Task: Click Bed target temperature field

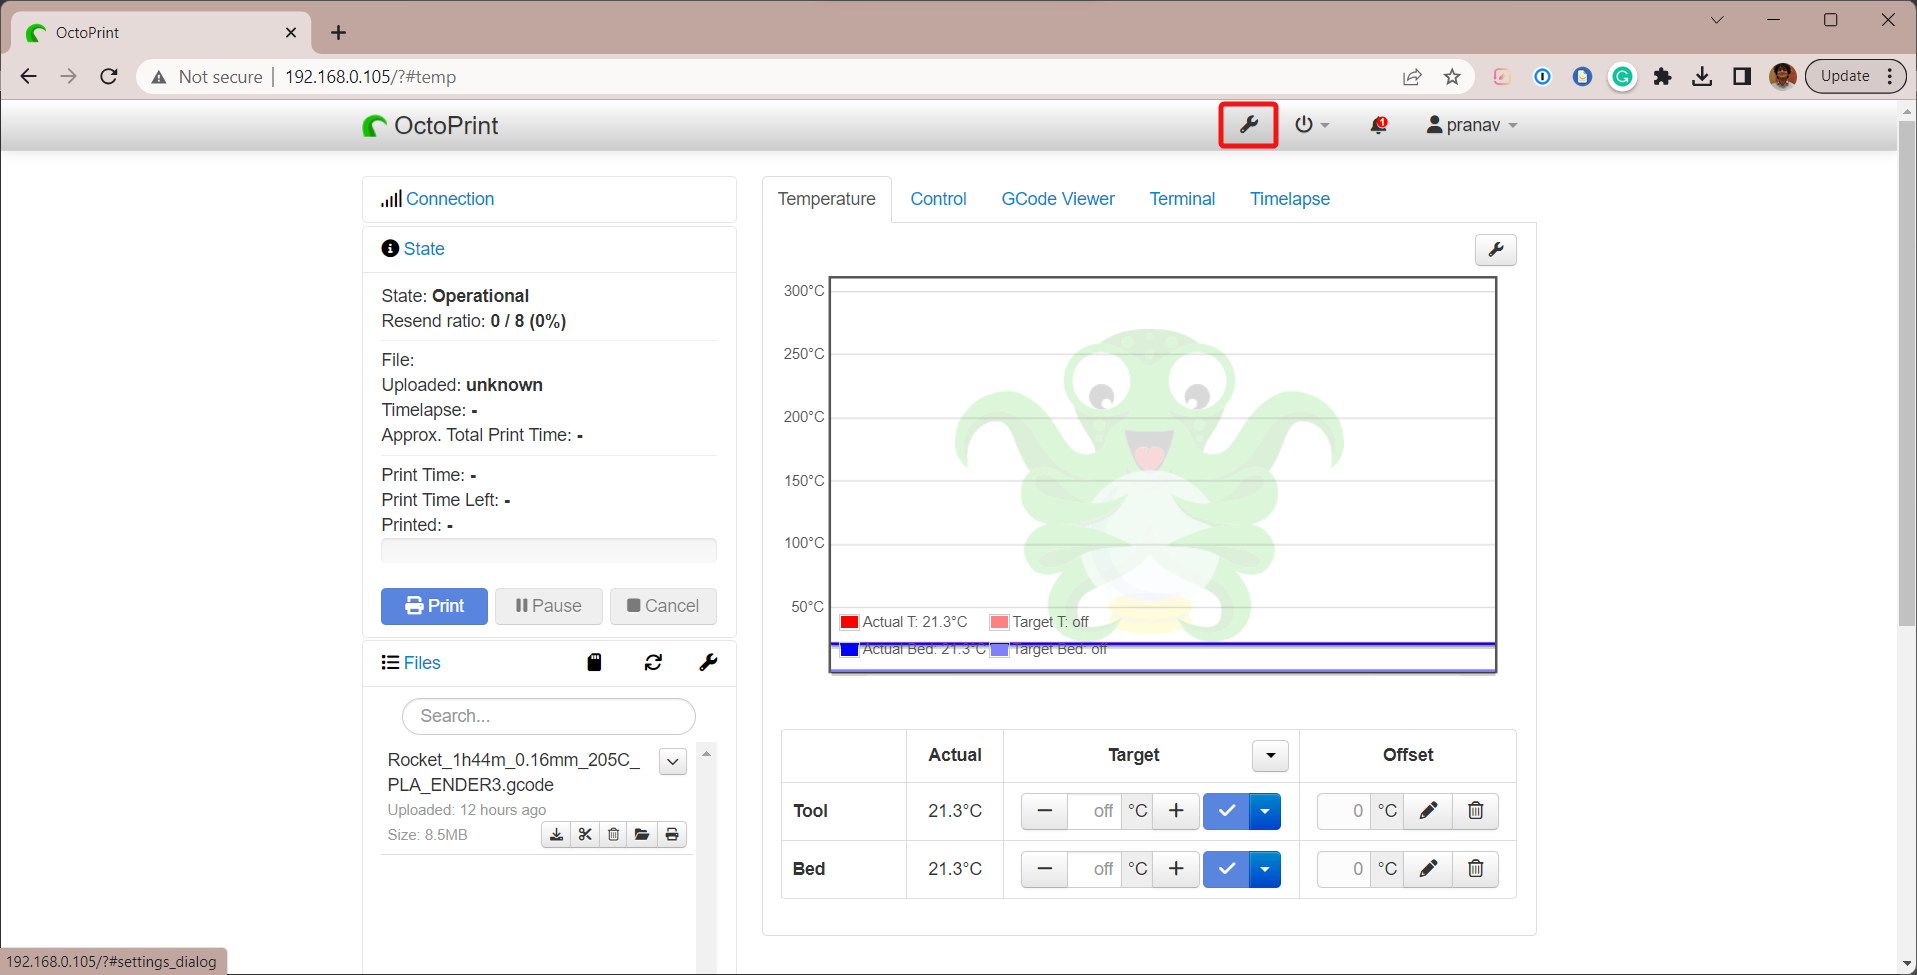Action: tap(1095, 869)
